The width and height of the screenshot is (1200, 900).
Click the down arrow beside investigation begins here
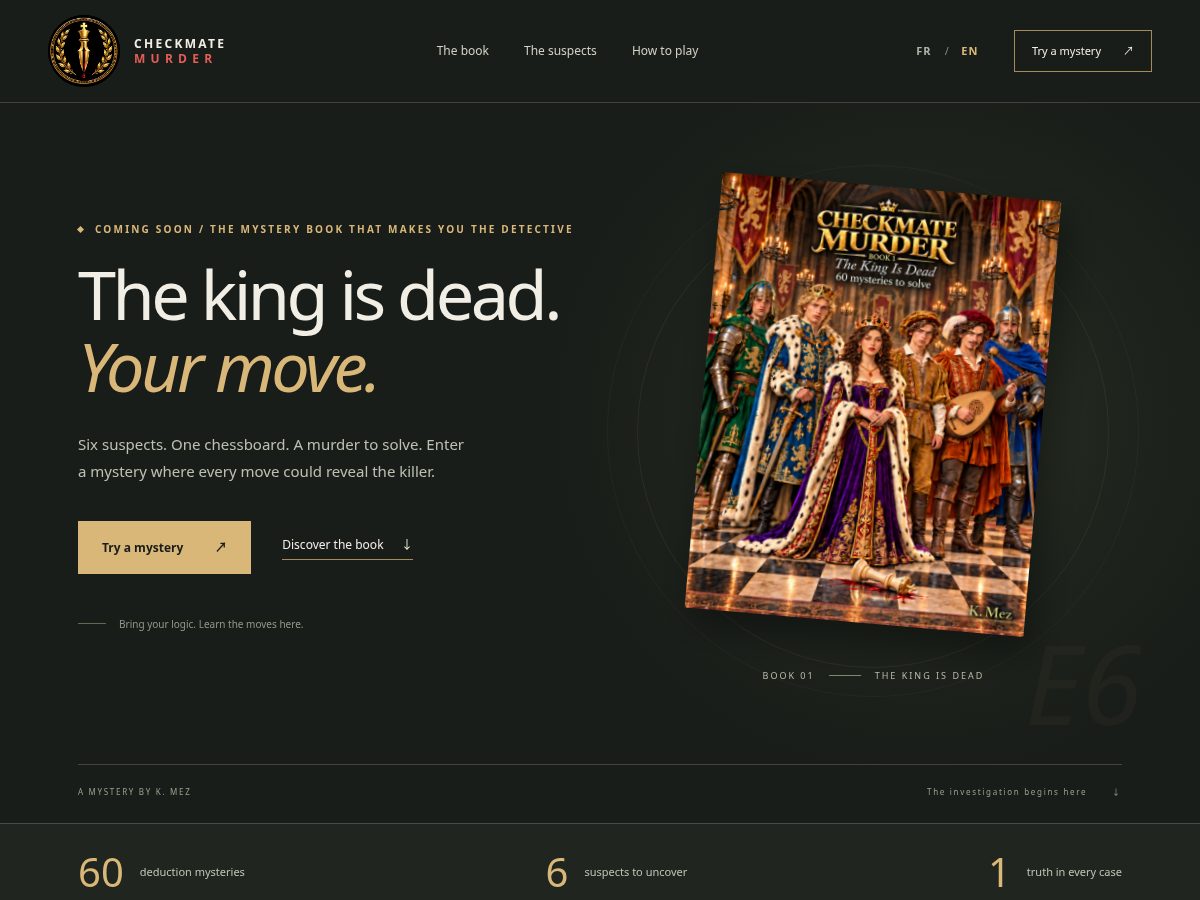[x=1116, y=792]
